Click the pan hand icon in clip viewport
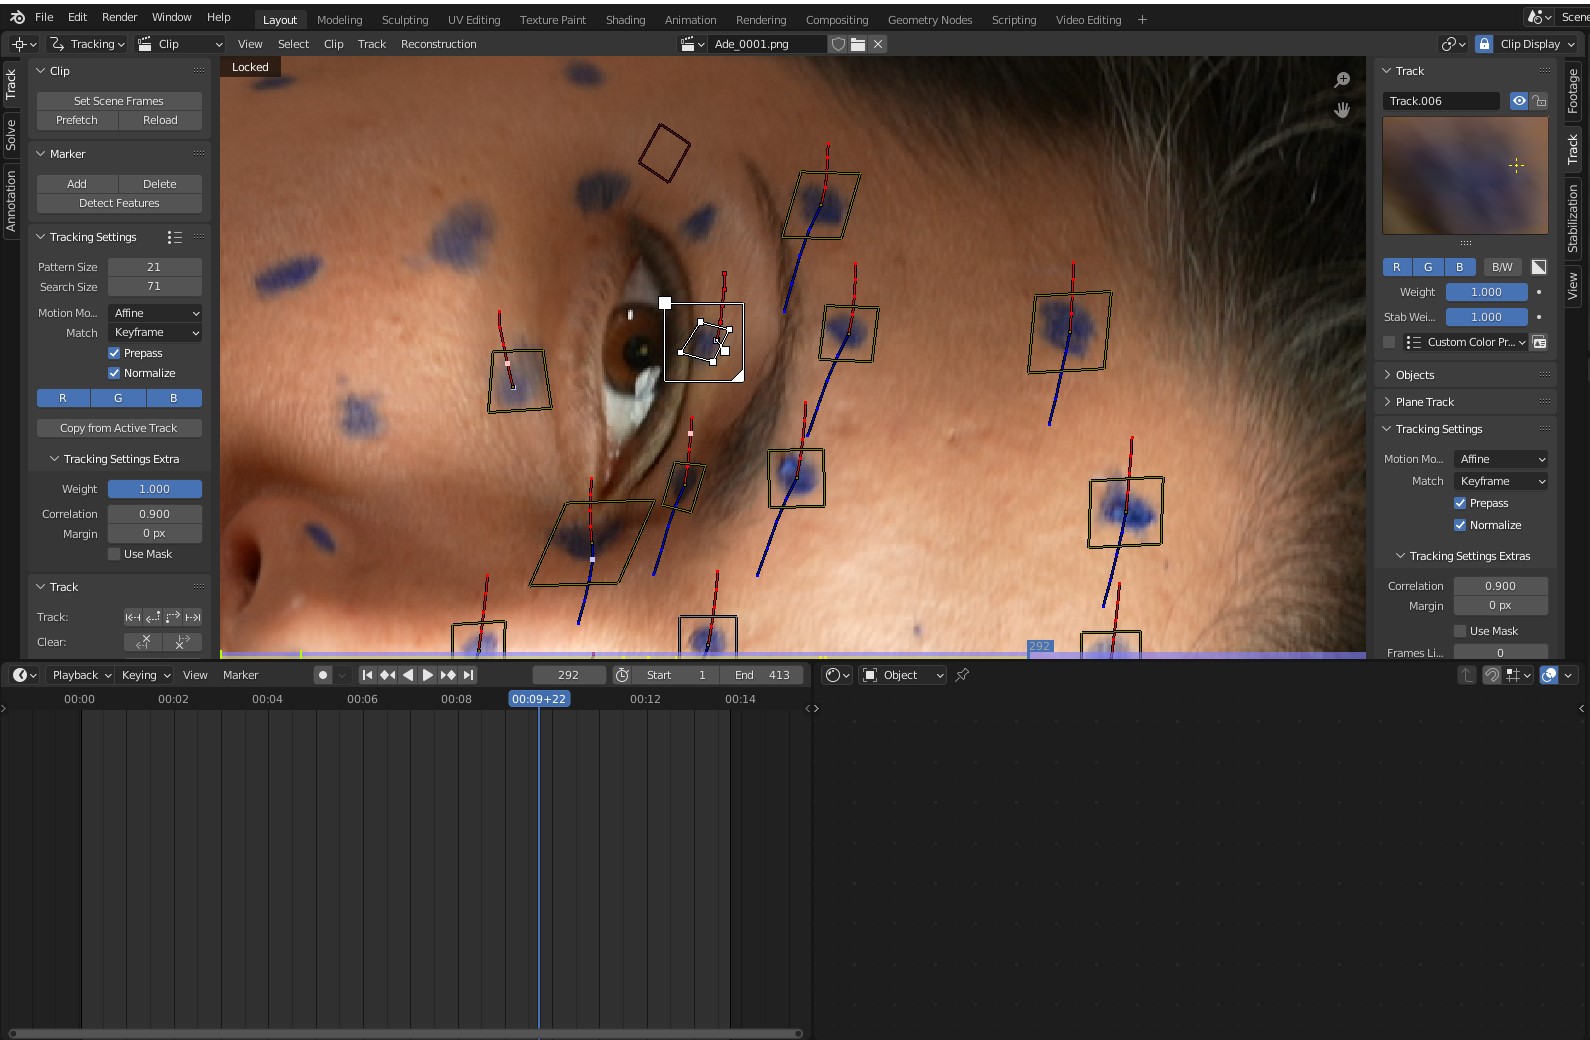This screenshot has width=1590, height=1040. (x=1342, y=110)
